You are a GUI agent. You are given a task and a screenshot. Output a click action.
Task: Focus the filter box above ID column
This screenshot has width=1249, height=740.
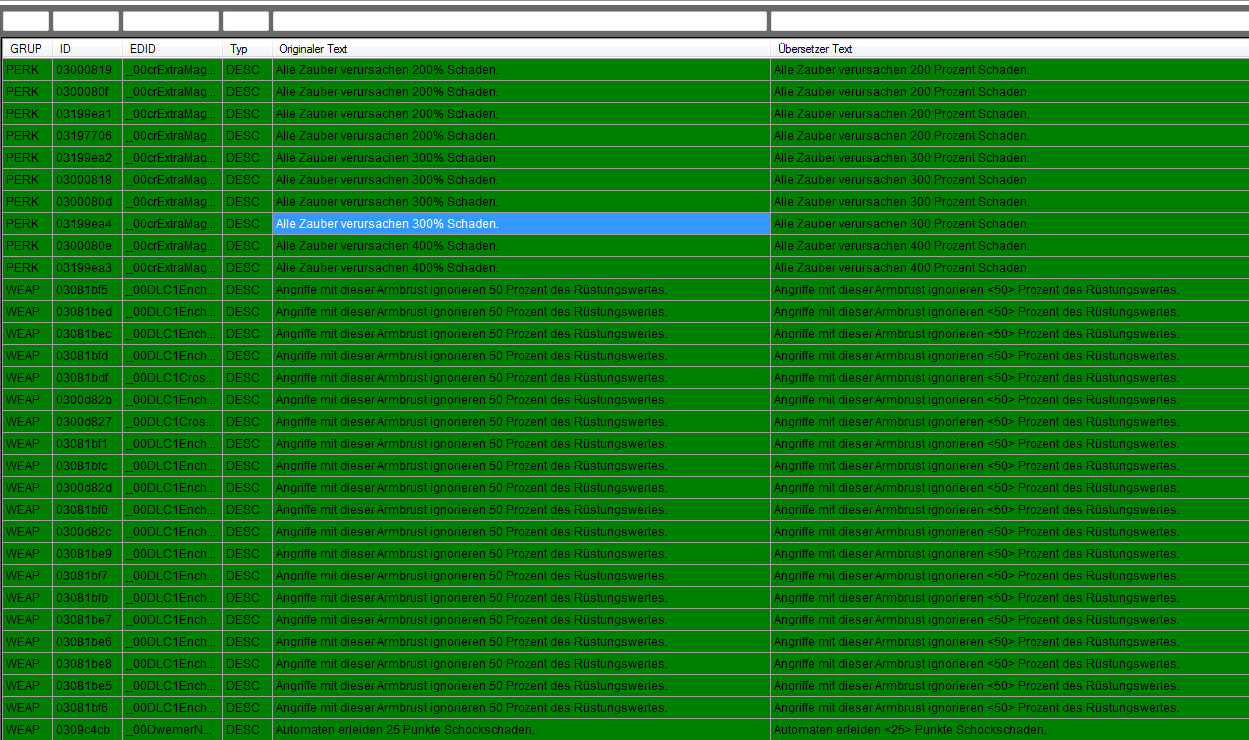click(86, 21)
